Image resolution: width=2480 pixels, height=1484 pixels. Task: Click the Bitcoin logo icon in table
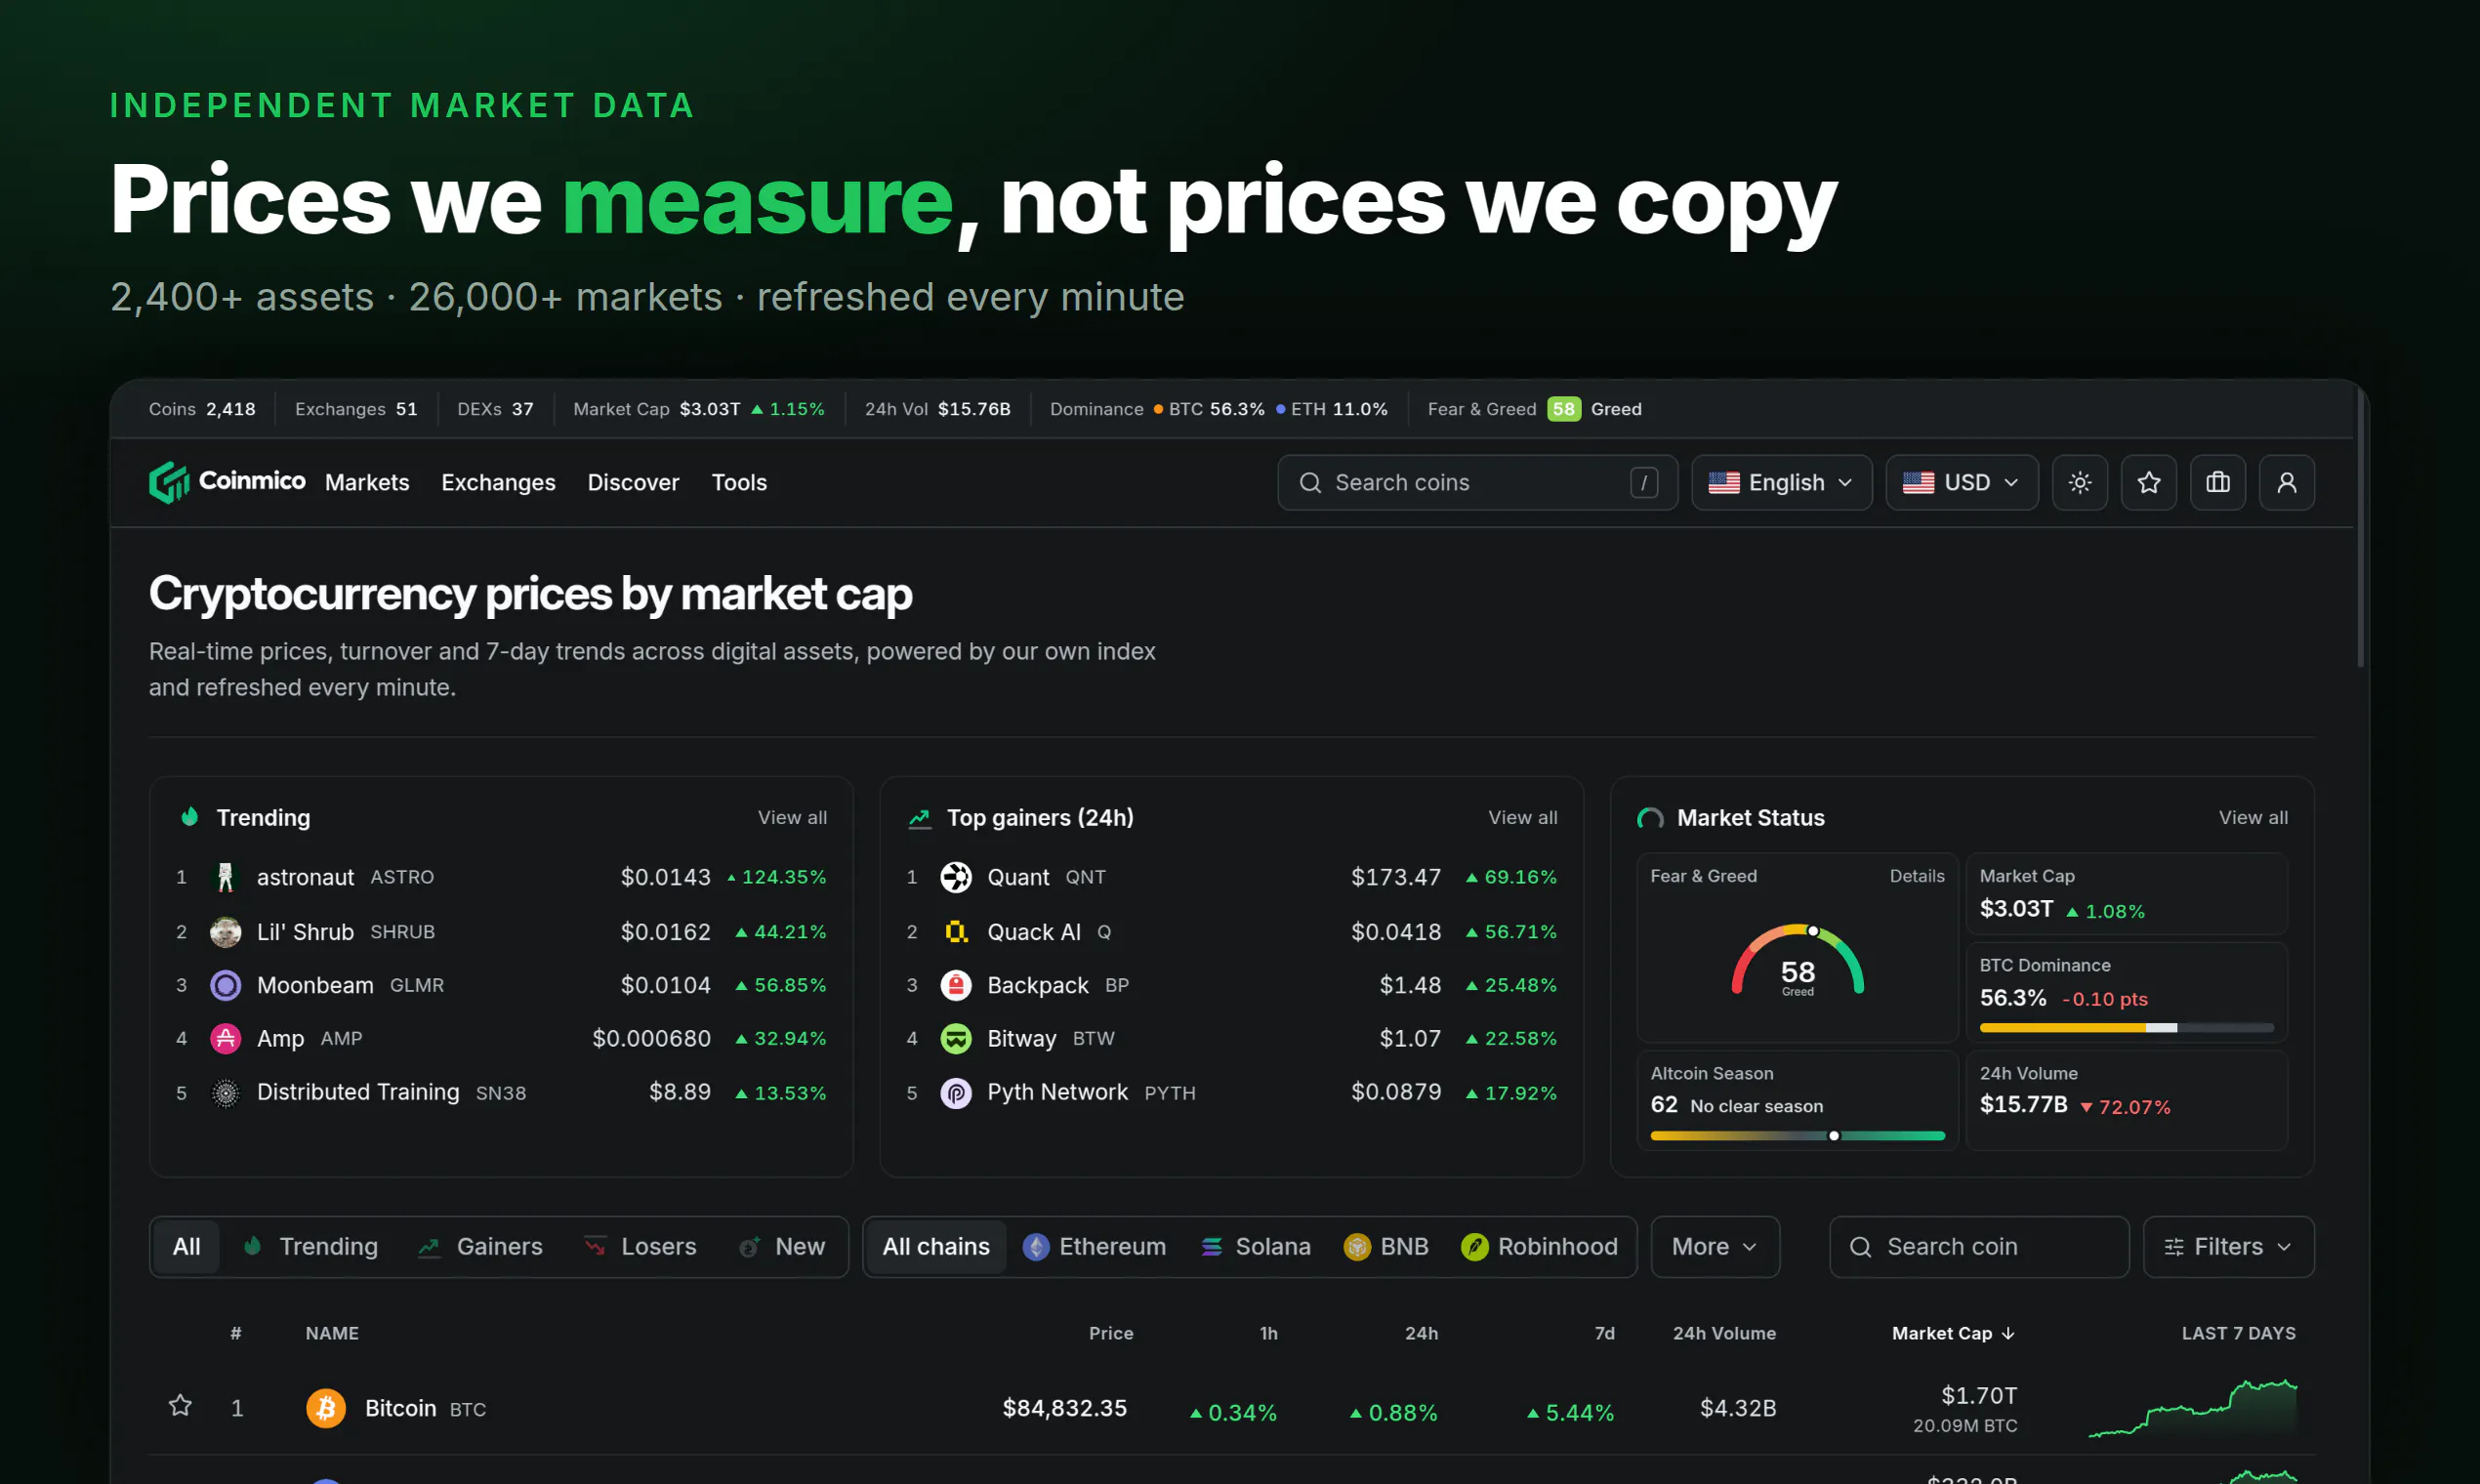pos(326,1408)
